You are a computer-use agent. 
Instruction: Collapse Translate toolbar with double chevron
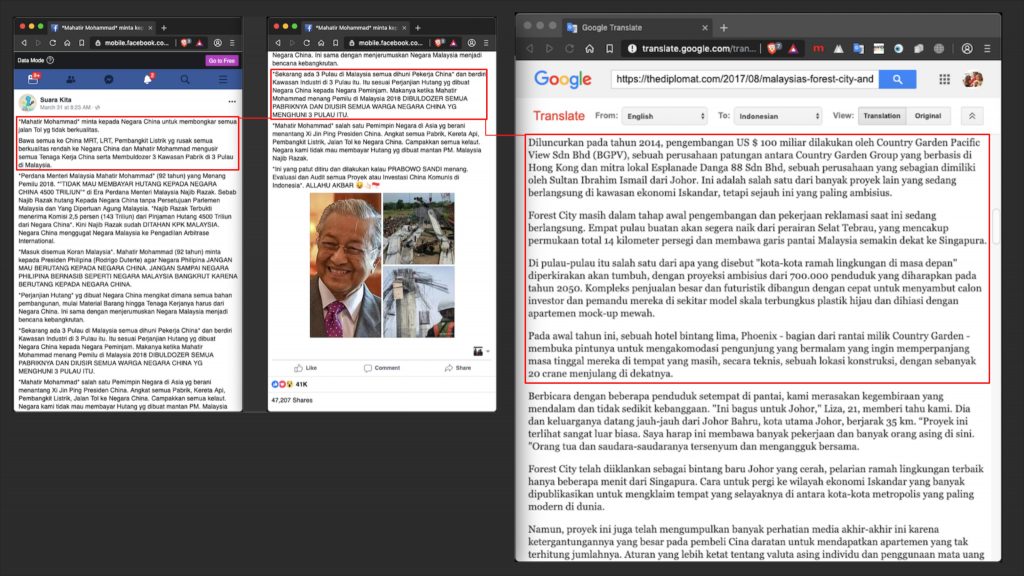pos(972,116)
